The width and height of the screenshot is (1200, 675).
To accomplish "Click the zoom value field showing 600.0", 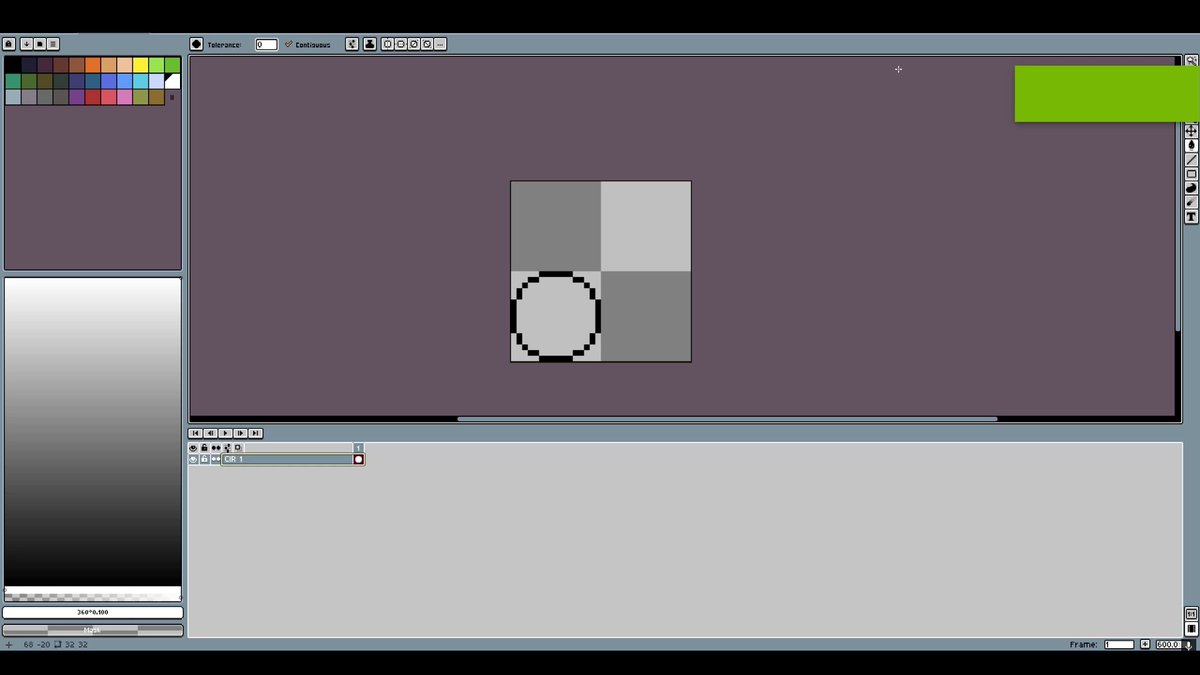I will [x=1168, y=645].
